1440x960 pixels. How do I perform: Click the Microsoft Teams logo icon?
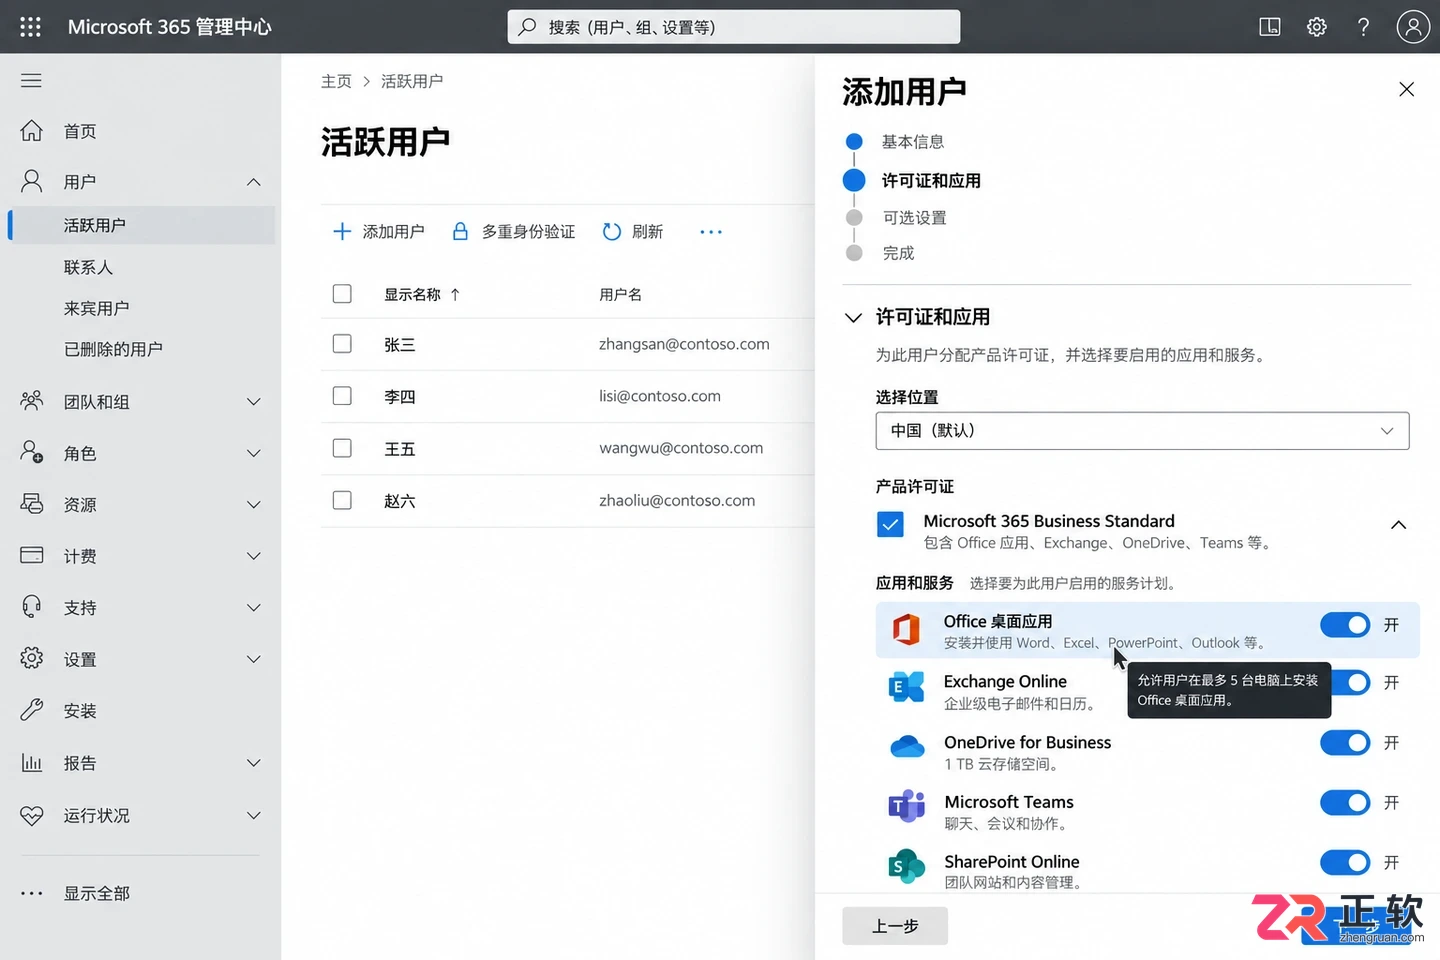906,806
